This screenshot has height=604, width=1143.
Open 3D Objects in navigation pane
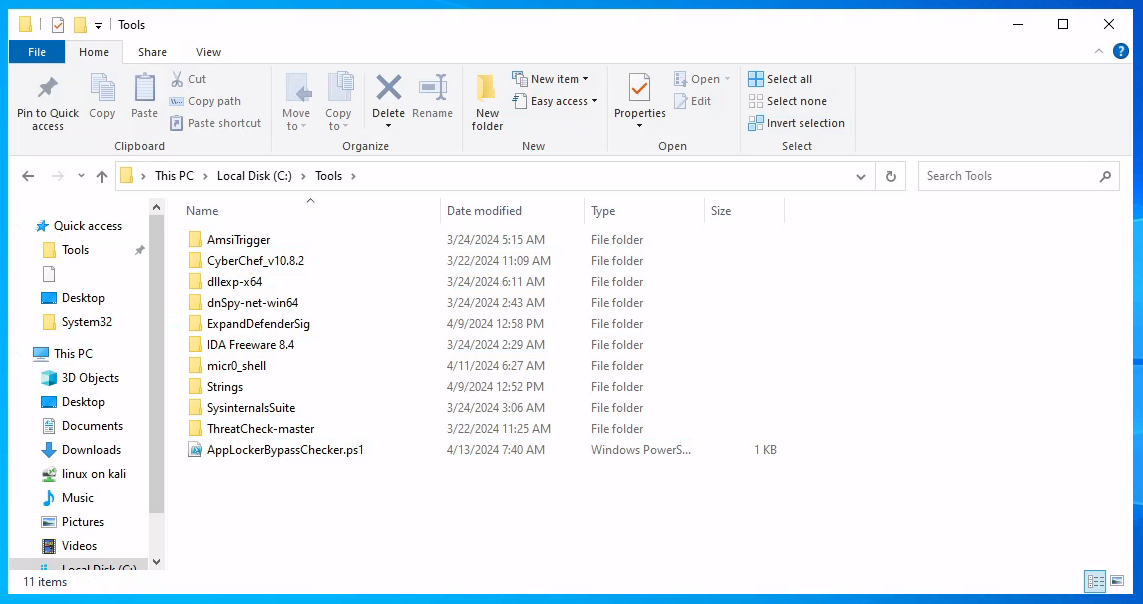click(x=90, y=378)
